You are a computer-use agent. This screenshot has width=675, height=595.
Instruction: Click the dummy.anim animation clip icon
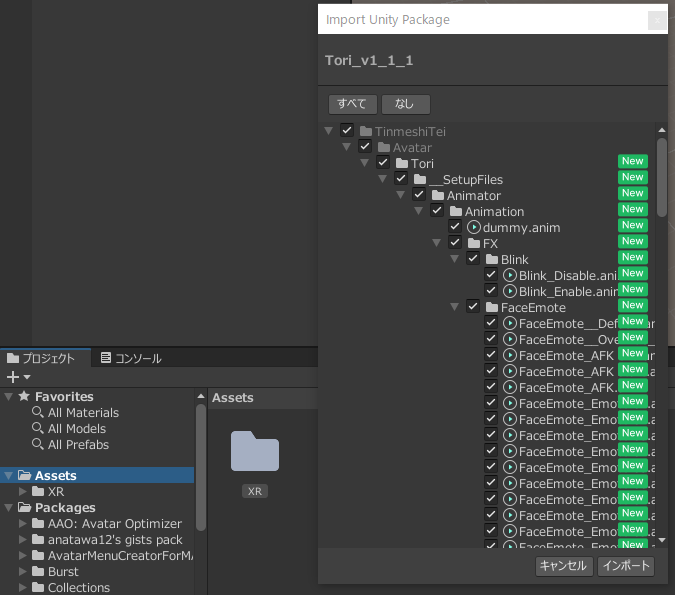pos(474,227)
